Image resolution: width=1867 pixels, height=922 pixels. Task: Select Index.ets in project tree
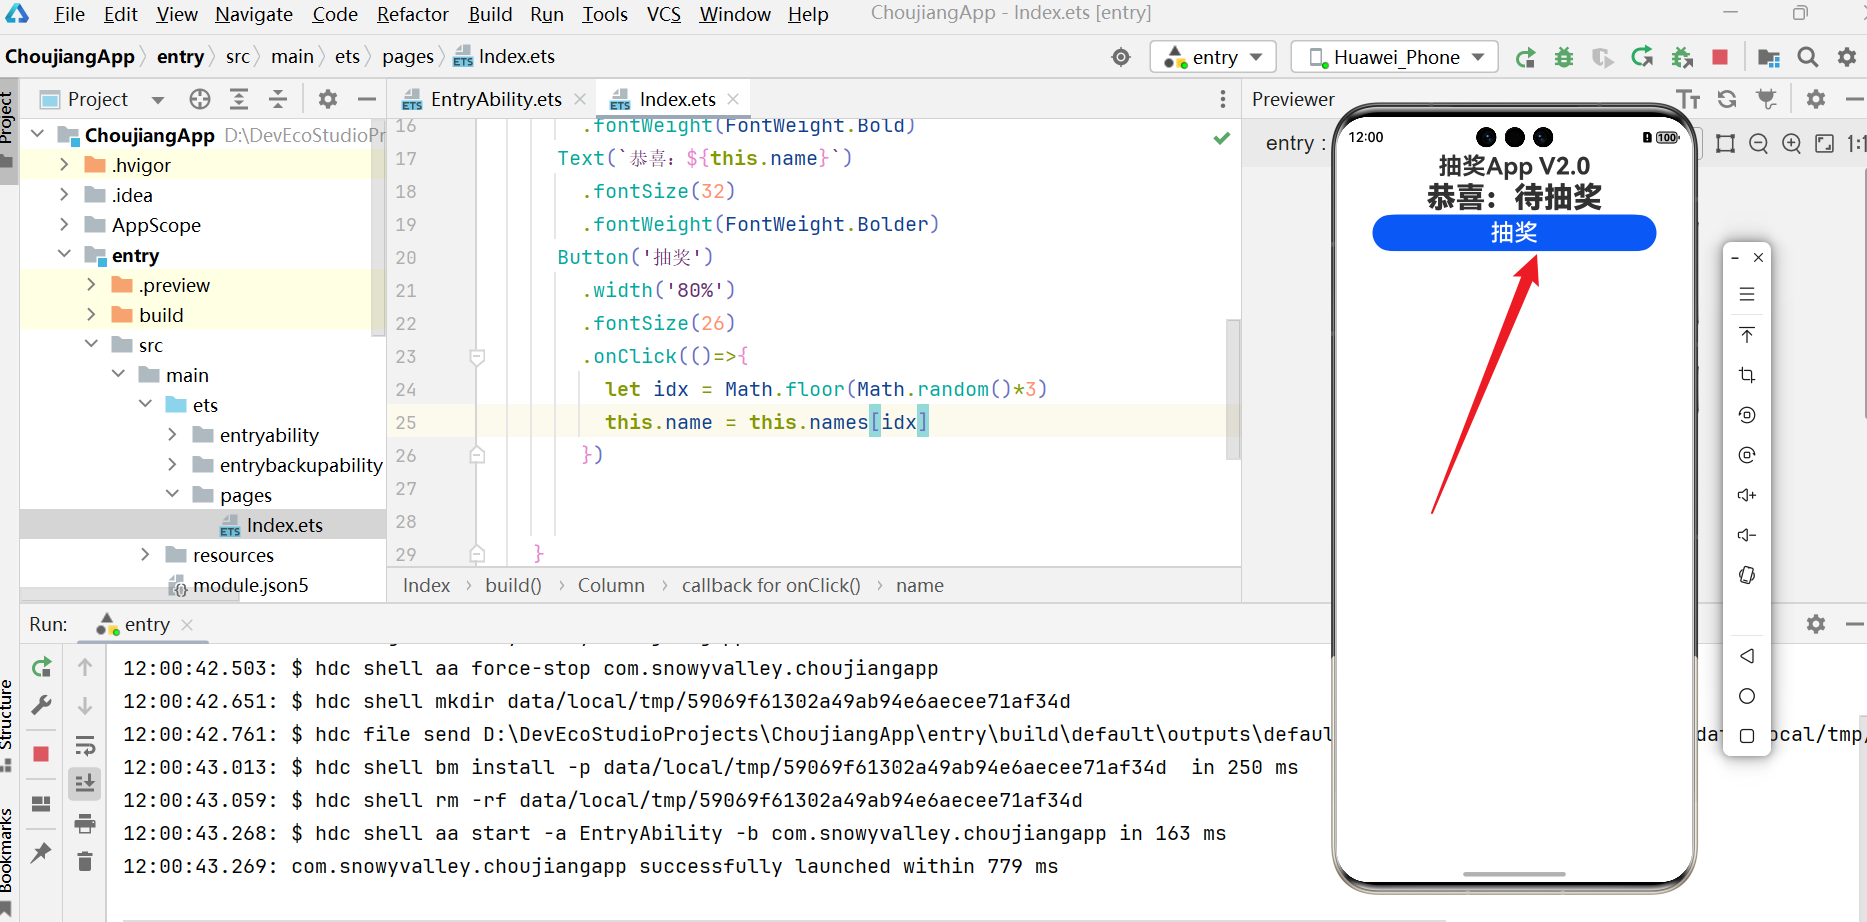point(284,525)
